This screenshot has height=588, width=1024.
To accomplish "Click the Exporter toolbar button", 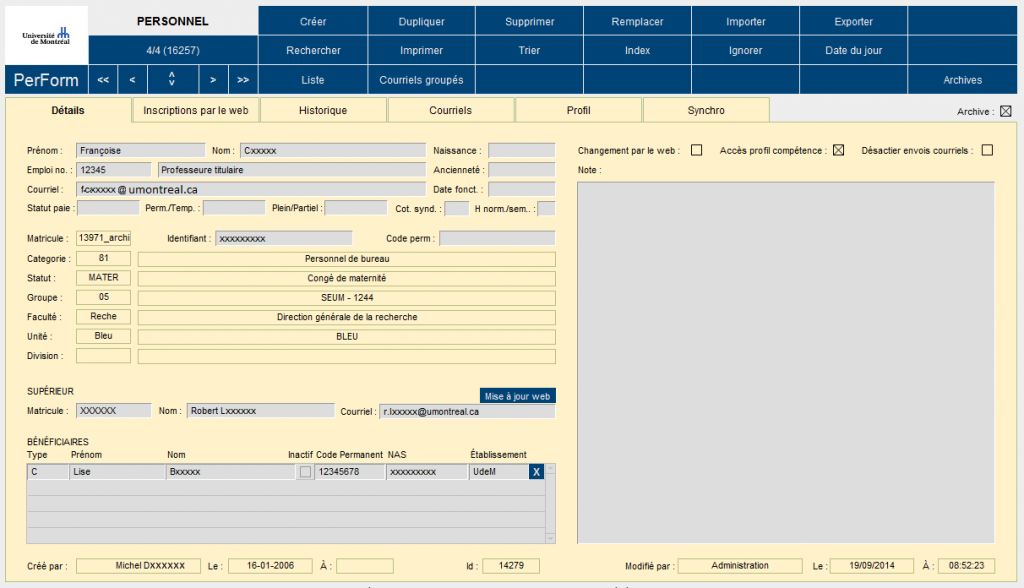I will (853, 21).
